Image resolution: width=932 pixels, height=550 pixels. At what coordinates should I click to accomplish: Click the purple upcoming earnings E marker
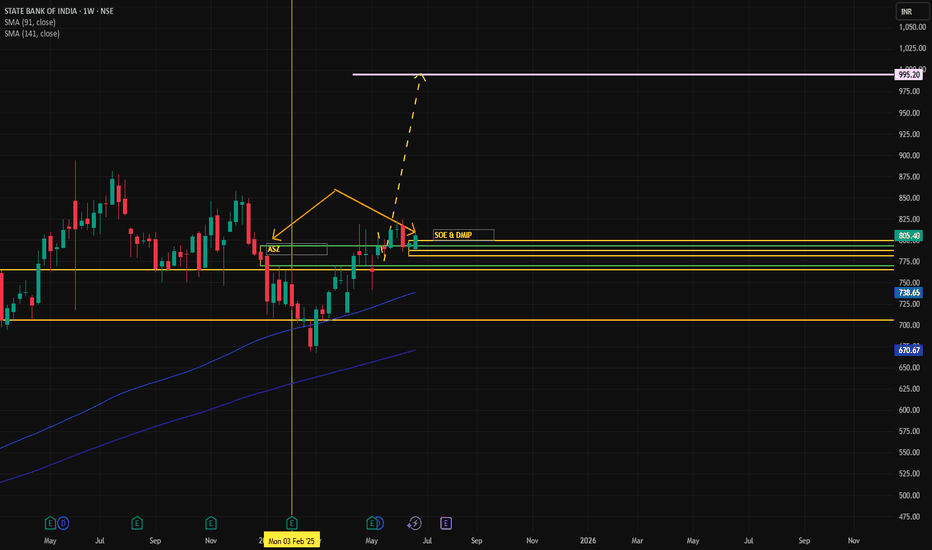pyautogui.click(x=446, y=523)
